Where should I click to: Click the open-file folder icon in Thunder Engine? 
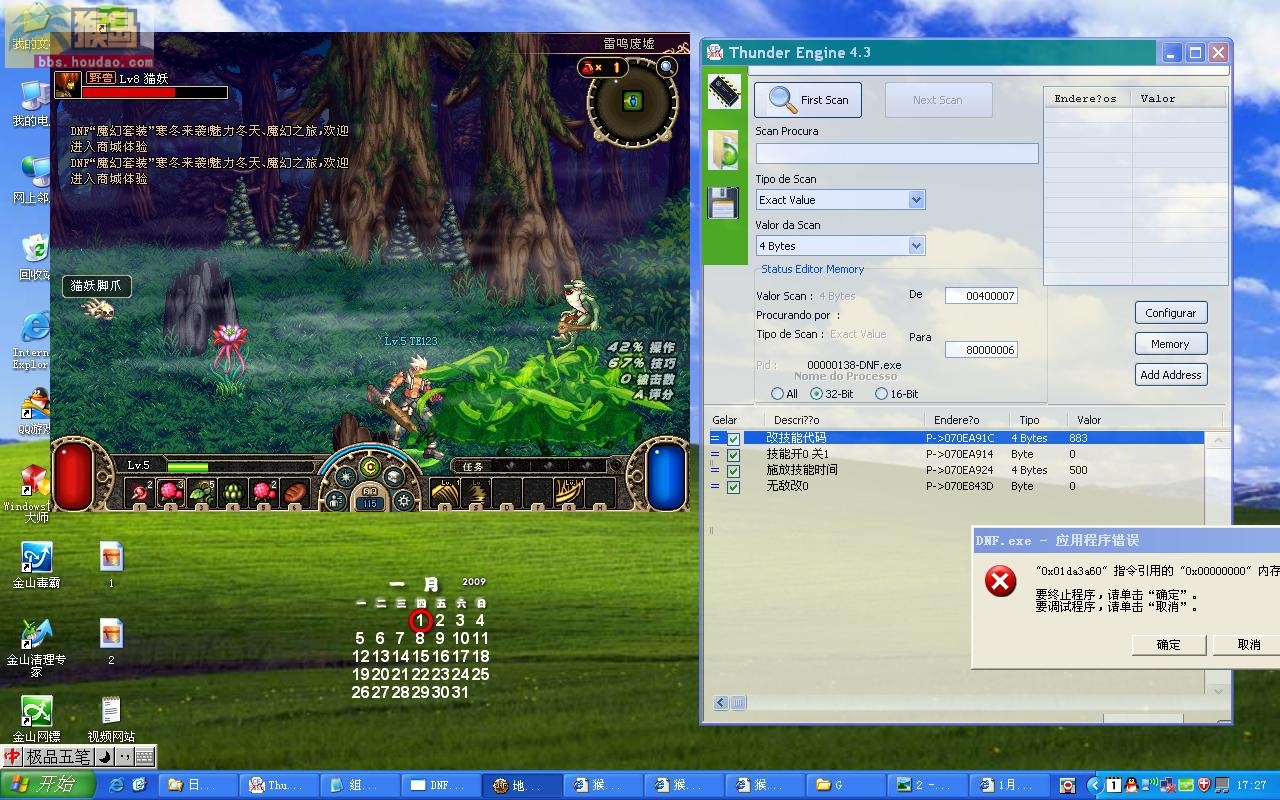click(724, 148)
